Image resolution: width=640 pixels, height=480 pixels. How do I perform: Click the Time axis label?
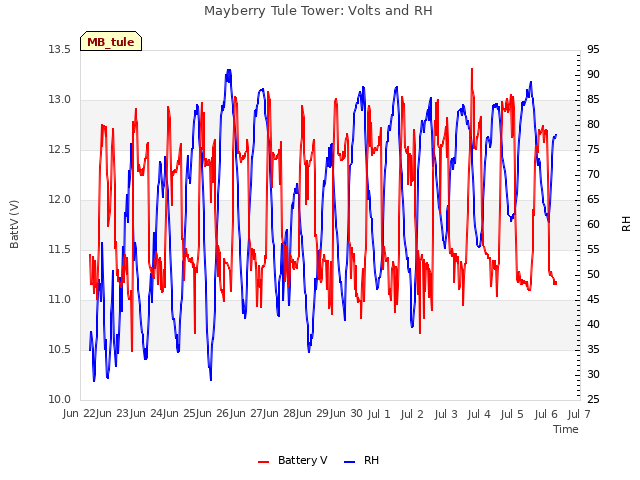coord(566,429)
